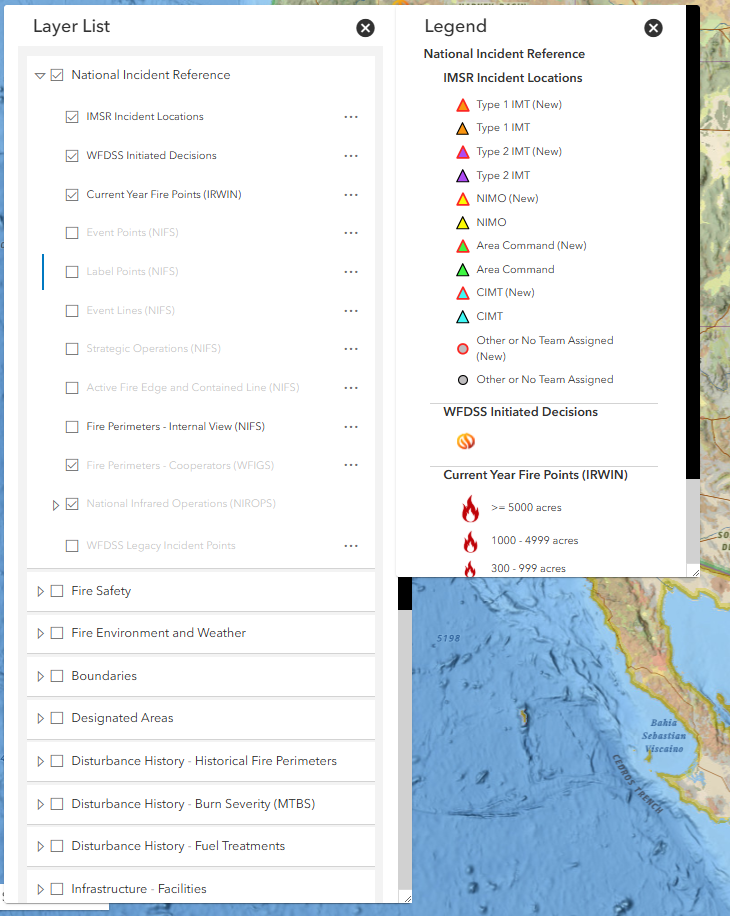
Task: Click the Other or No Team Assigned gray circle
Action: 463,380
